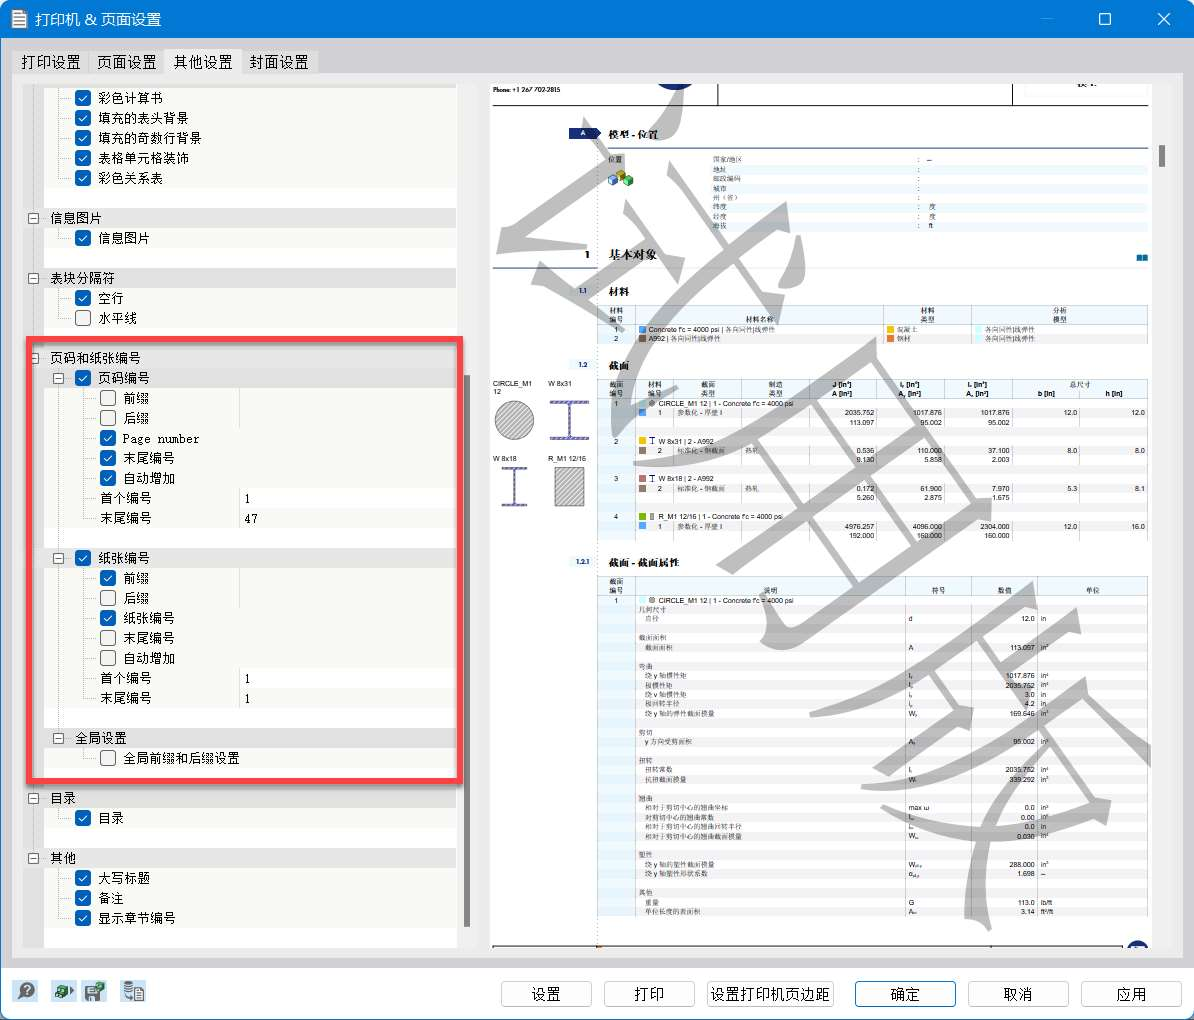This screenshot has width=1194, height=1020.
Task: Edit 首个编号 value under 纸张编号
Action: pyautogui.click(x=348, y=678)
